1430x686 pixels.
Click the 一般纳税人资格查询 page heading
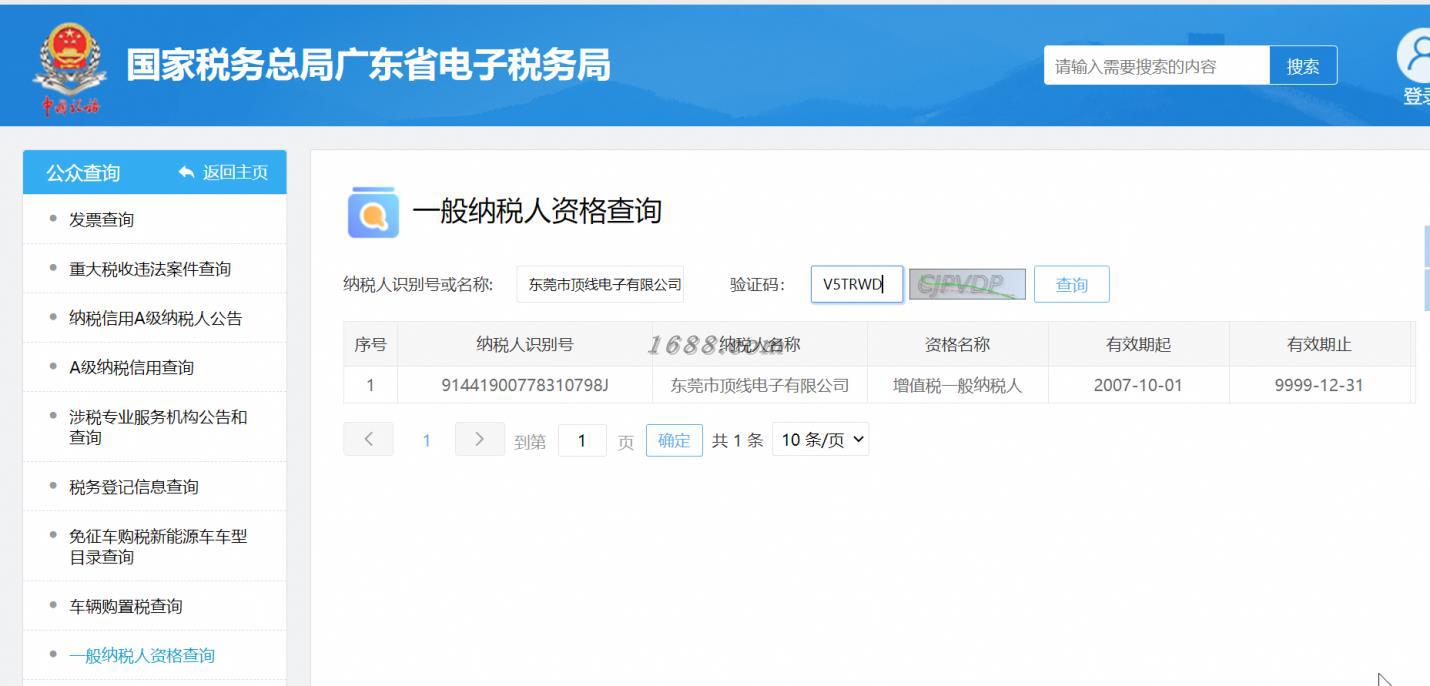pos(537,211)
